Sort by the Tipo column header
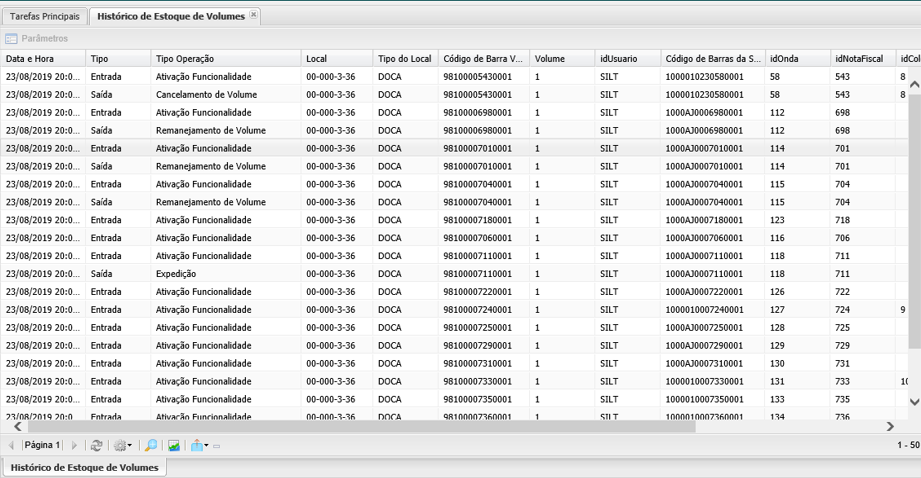Image resolution: width=921 pixels, height=478 pixels. pos(118,59)
